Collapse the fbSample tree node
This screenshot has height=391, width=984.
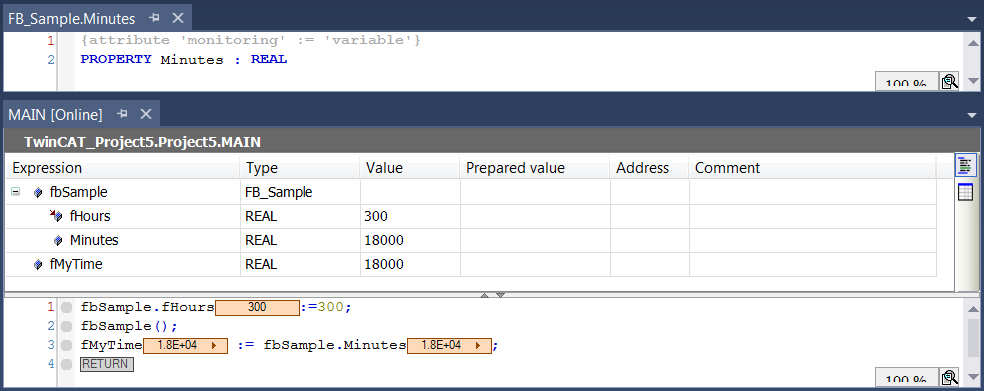(x=16, y=192)
